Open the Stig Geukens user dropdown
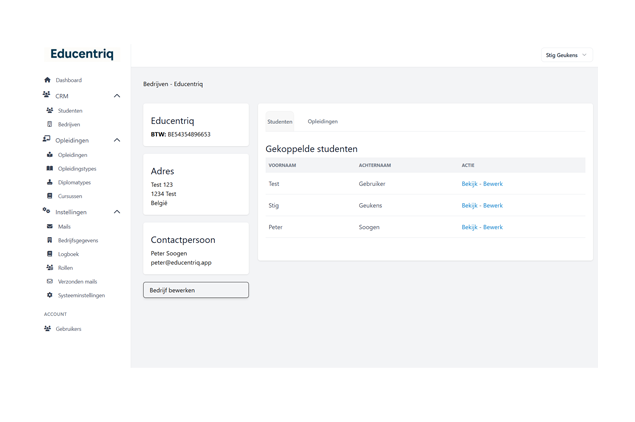Image resolution: width=635 pixels, height=422 pixels. (x=566, y=55)
